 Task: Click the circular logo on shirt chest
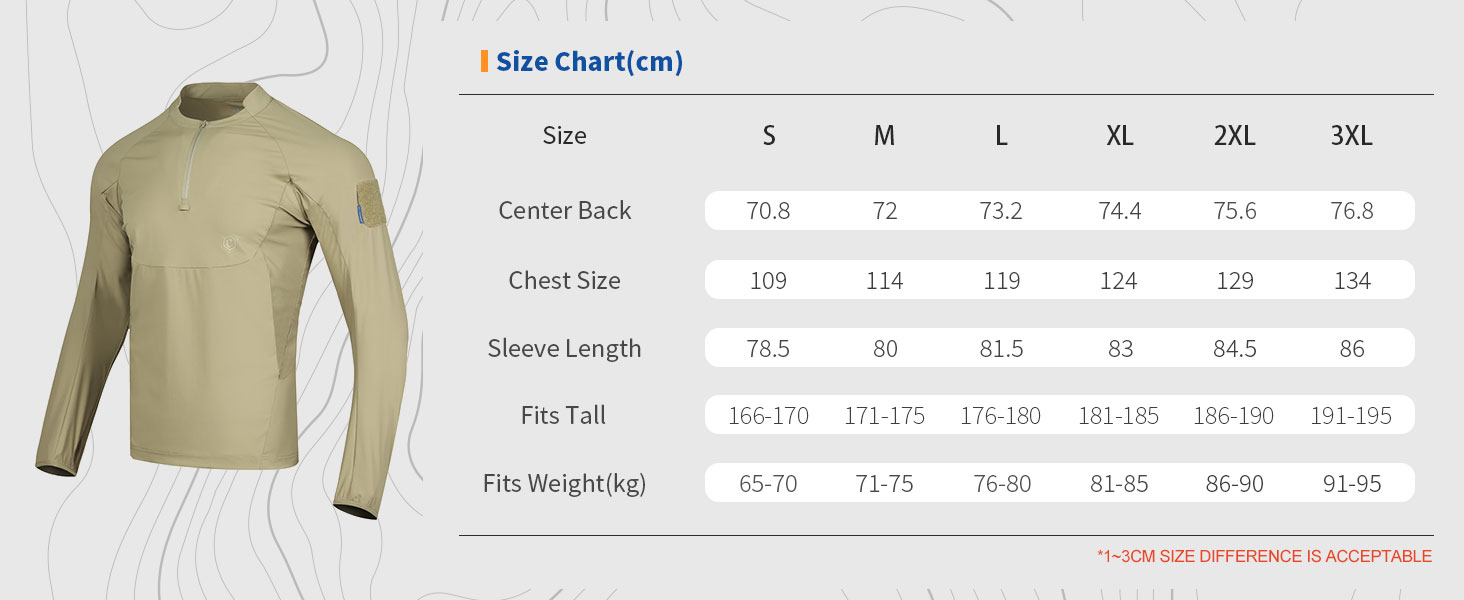click(231, 241)
